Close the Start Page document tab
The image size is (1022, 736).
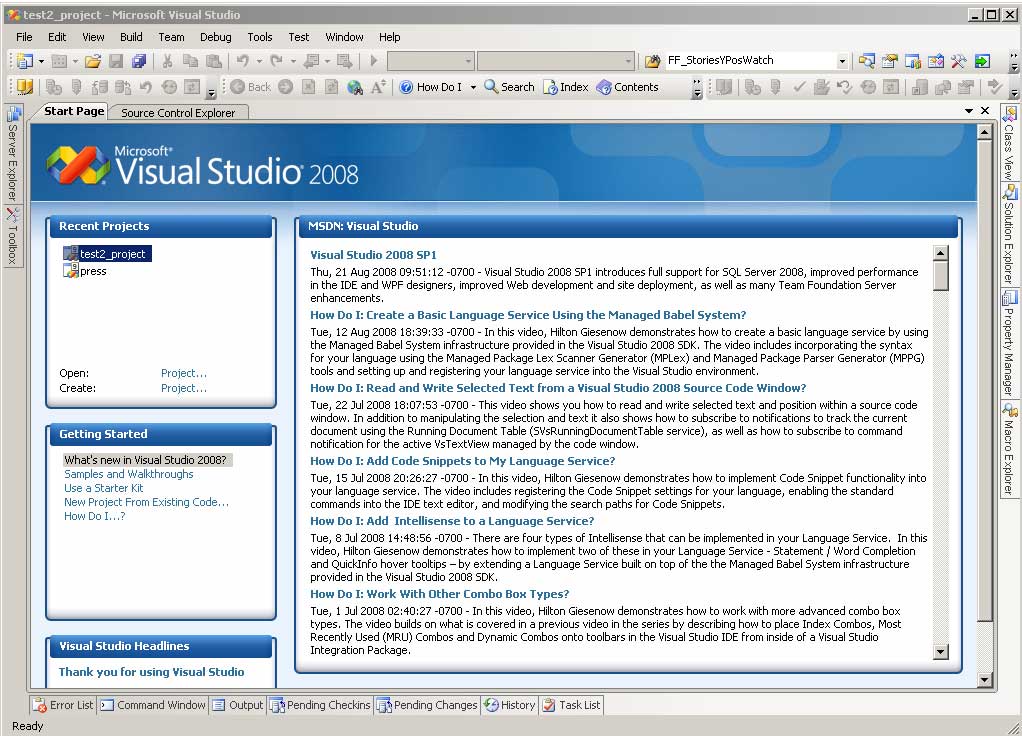986,111
